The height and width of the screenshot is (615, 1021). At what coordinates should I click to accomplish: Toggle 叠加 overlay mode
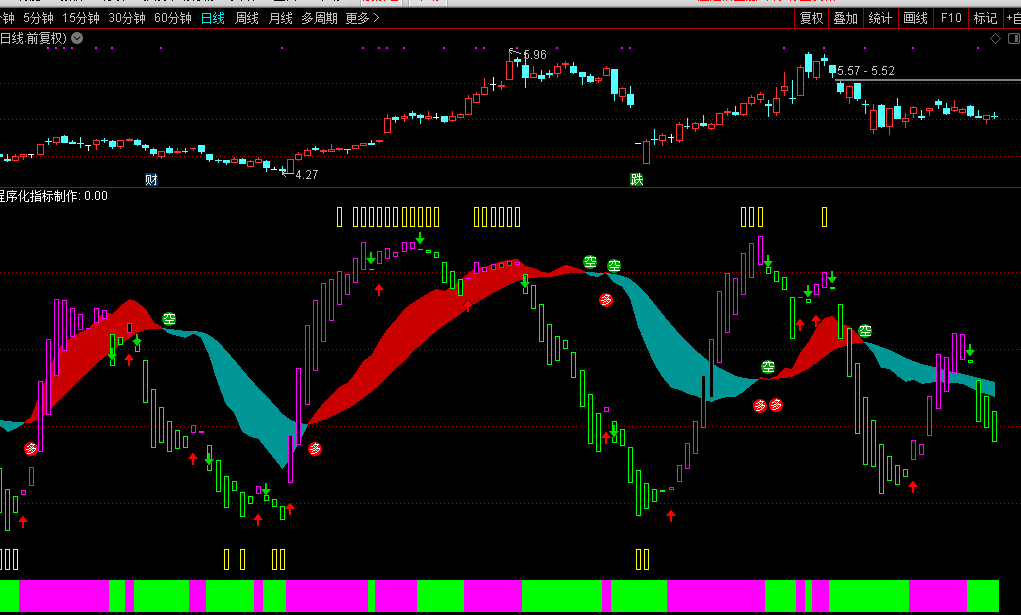tap(845, 18)
